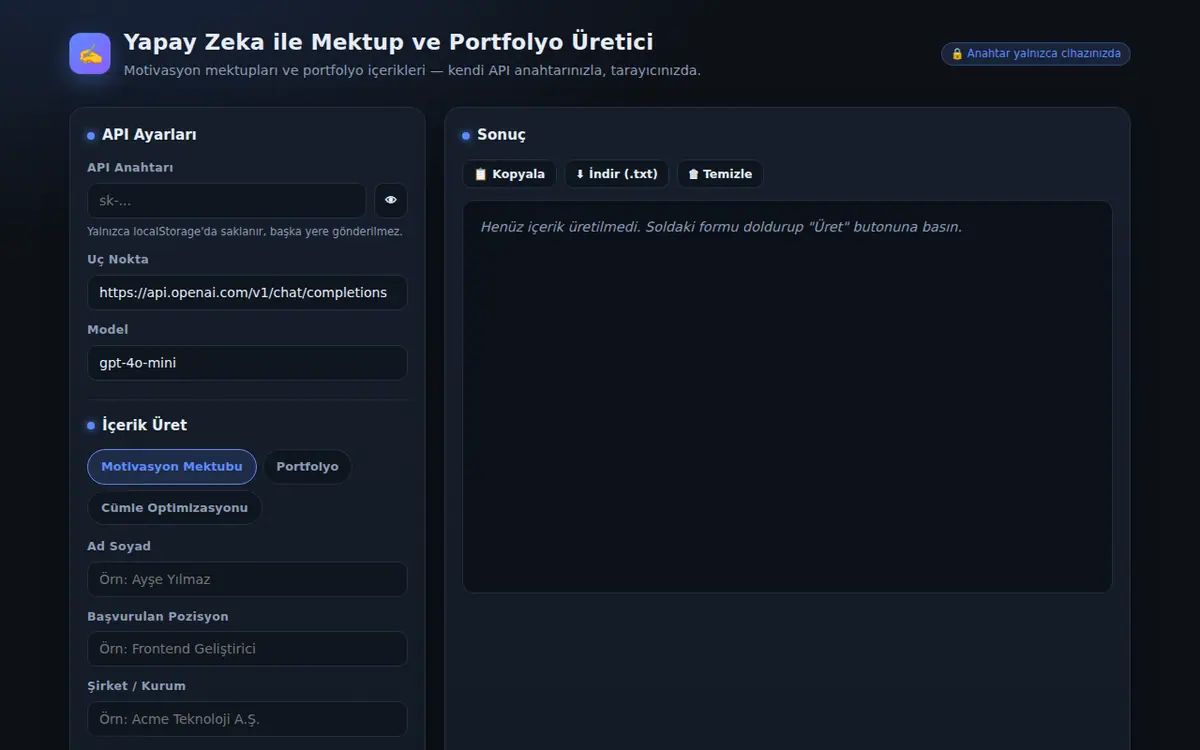This screenshot has width=1200, height=750.
Task: Click the 'Anahtar yalnızca cihazınızda' badge
Action: click(1036, 54)
